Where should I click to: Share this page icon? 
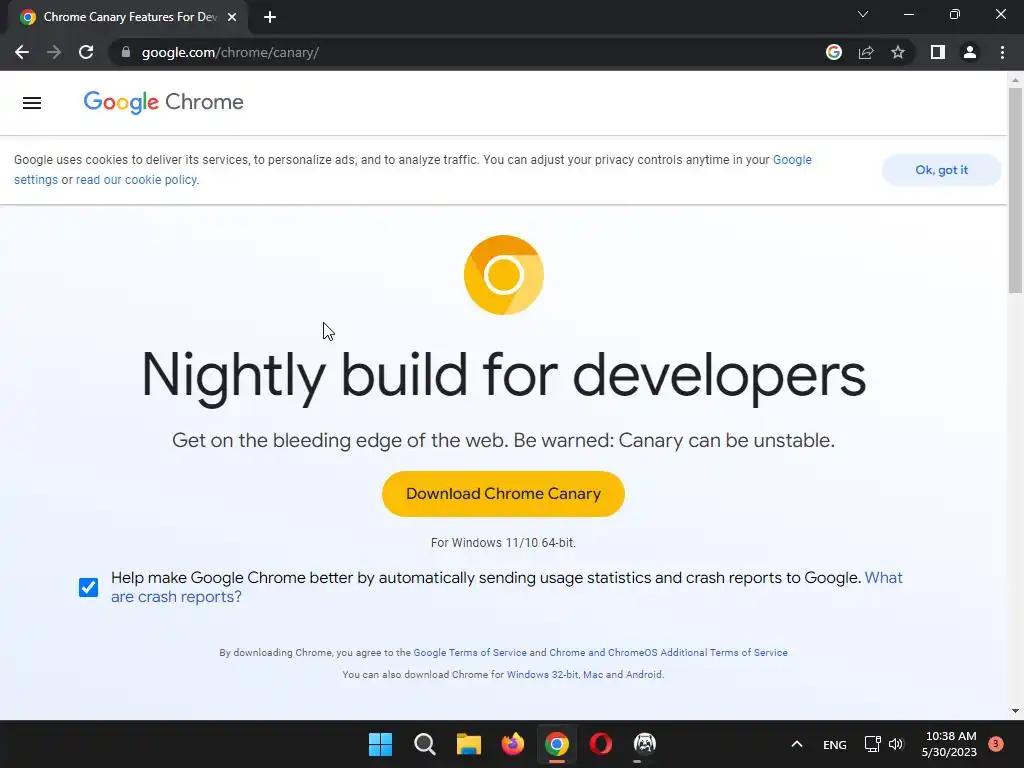click(x=866, y=52)
